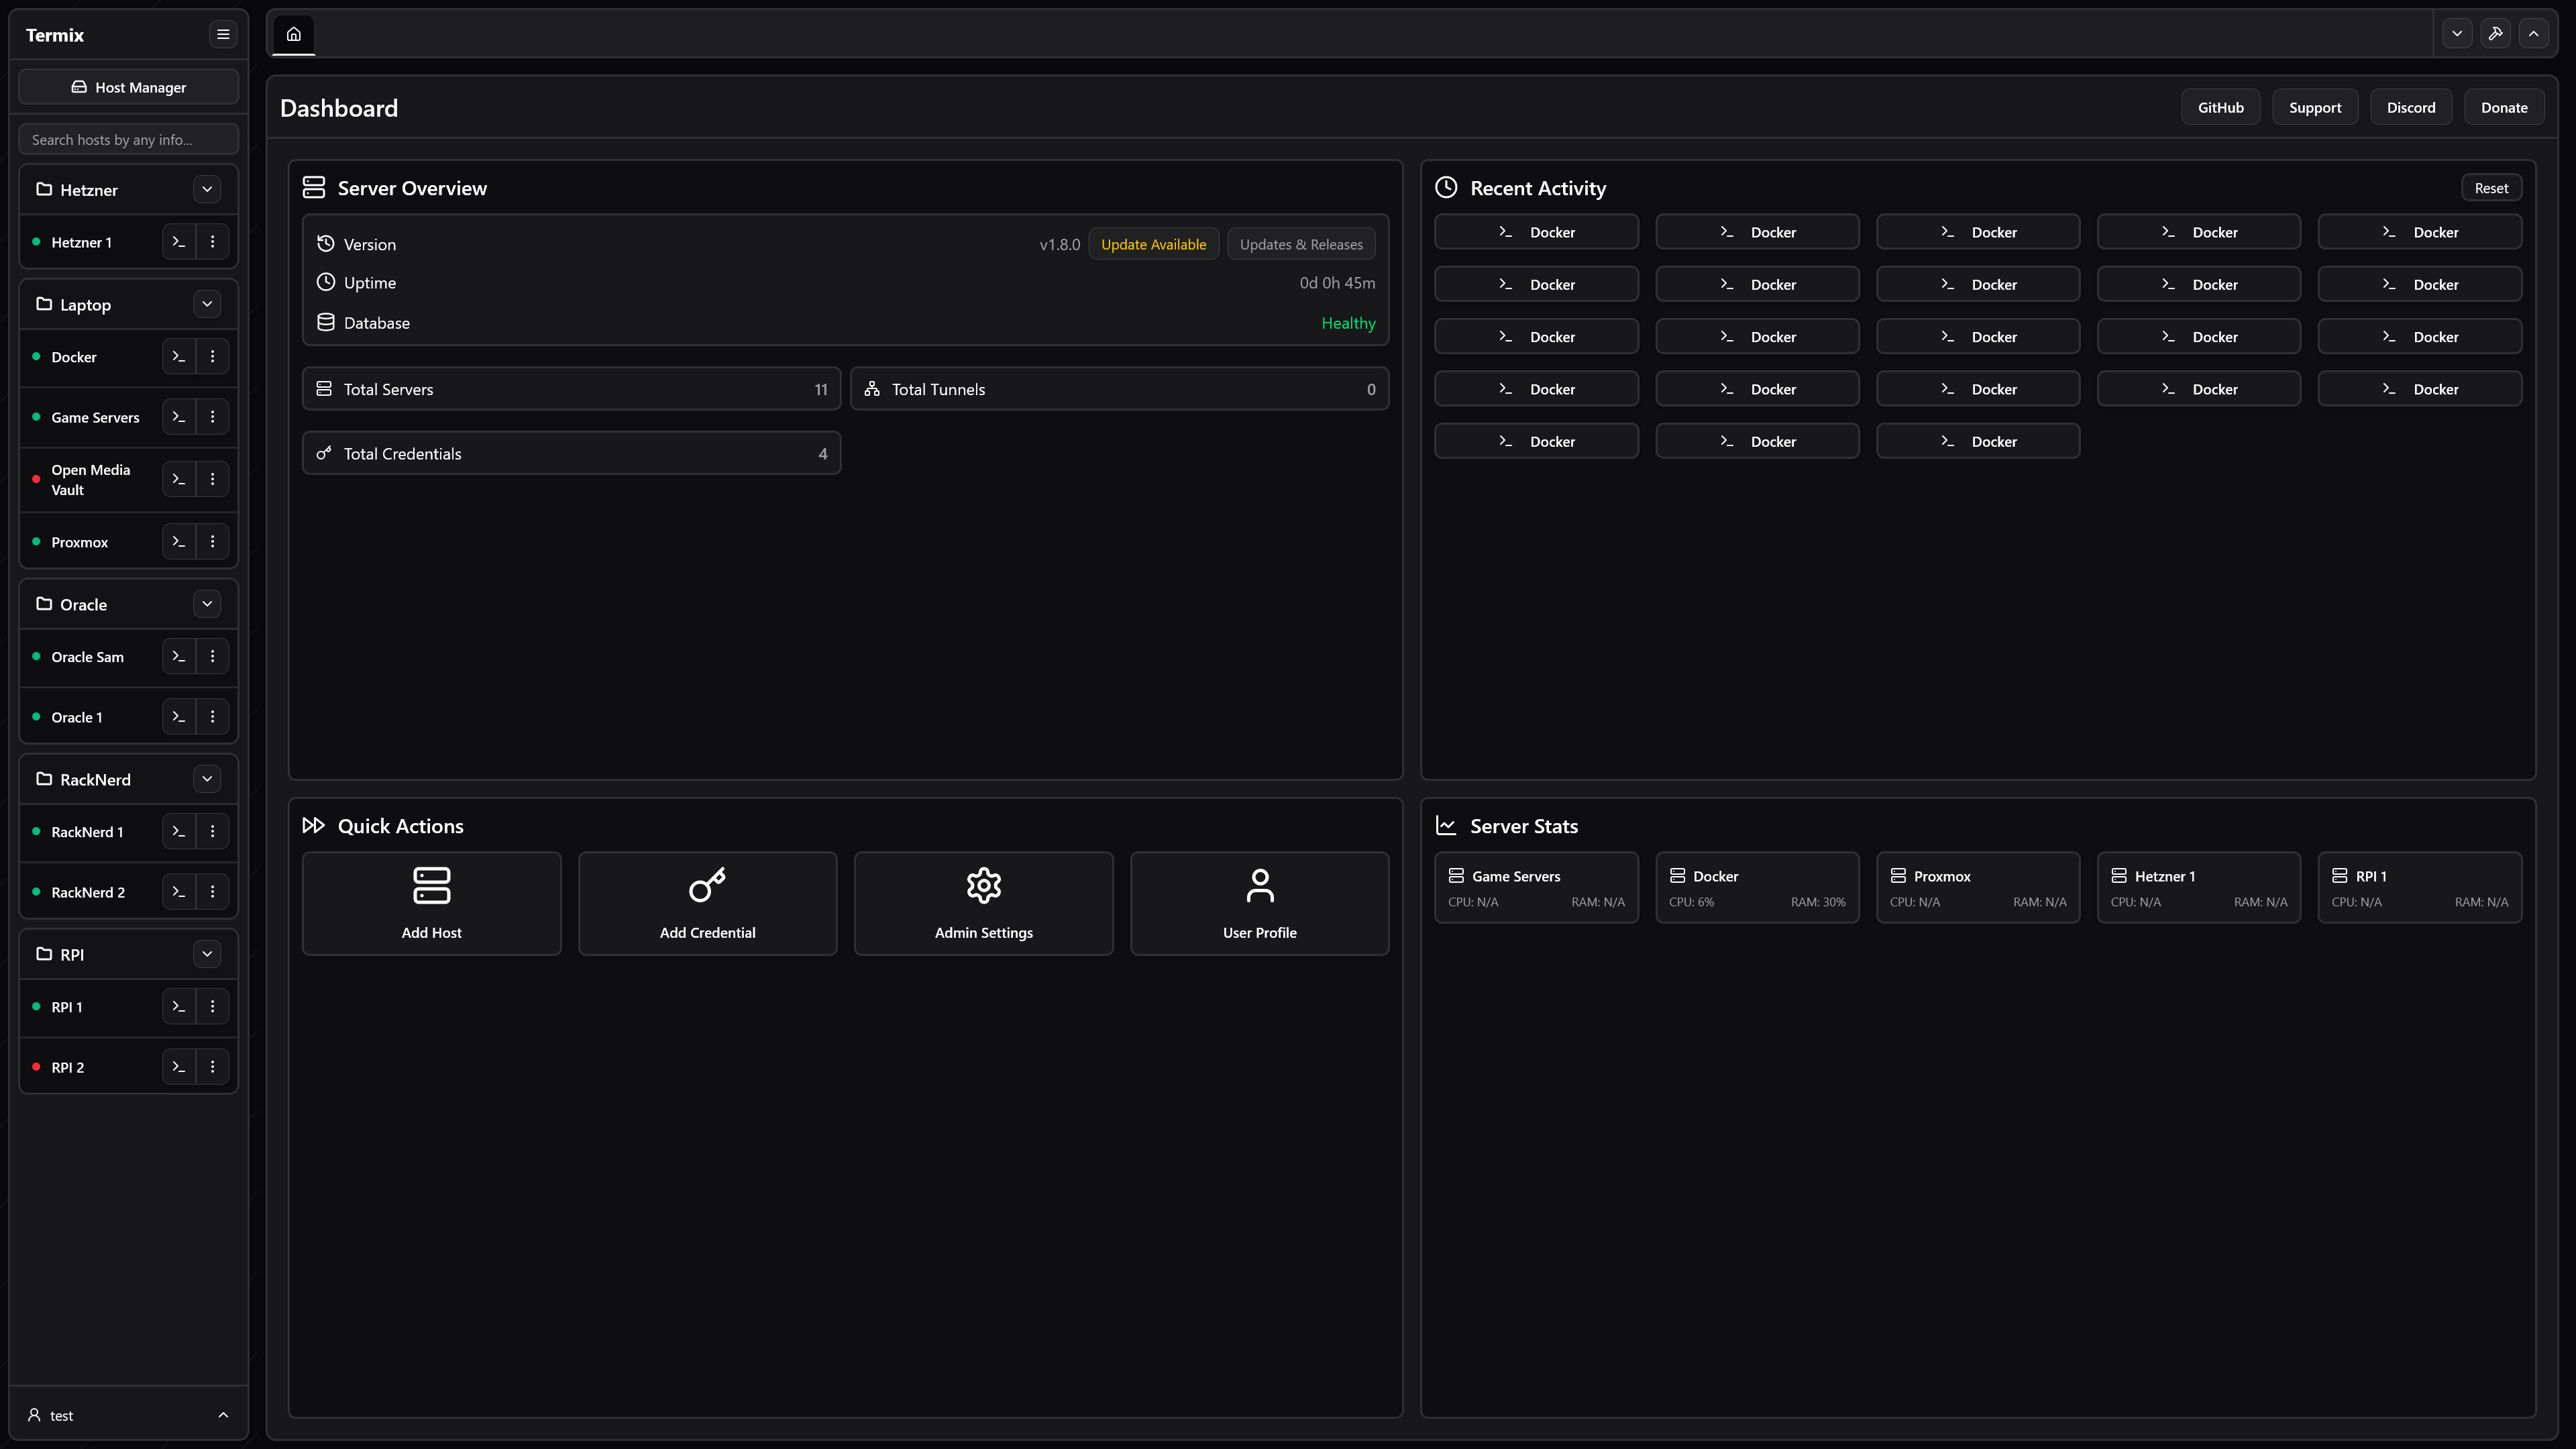The image size is (2576, 1449).
Task: Click the Search hosts input field
Action: pos(128,140)
